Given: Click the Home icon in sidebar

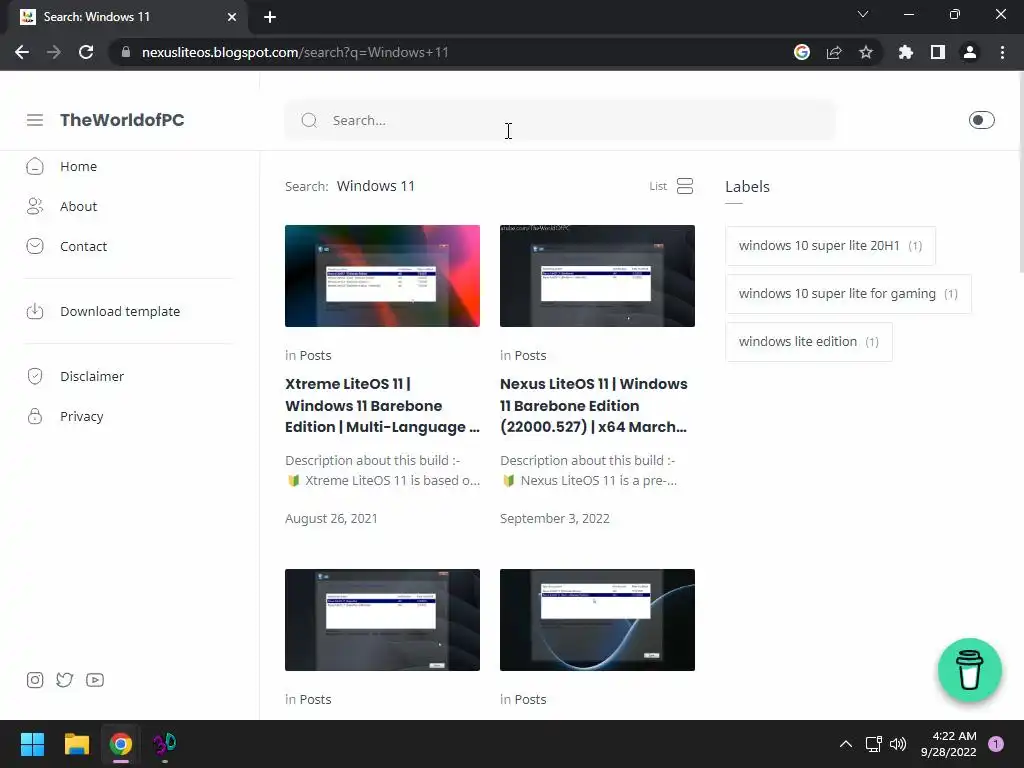Looking at the screenshot, I should (x=35, y=167).
